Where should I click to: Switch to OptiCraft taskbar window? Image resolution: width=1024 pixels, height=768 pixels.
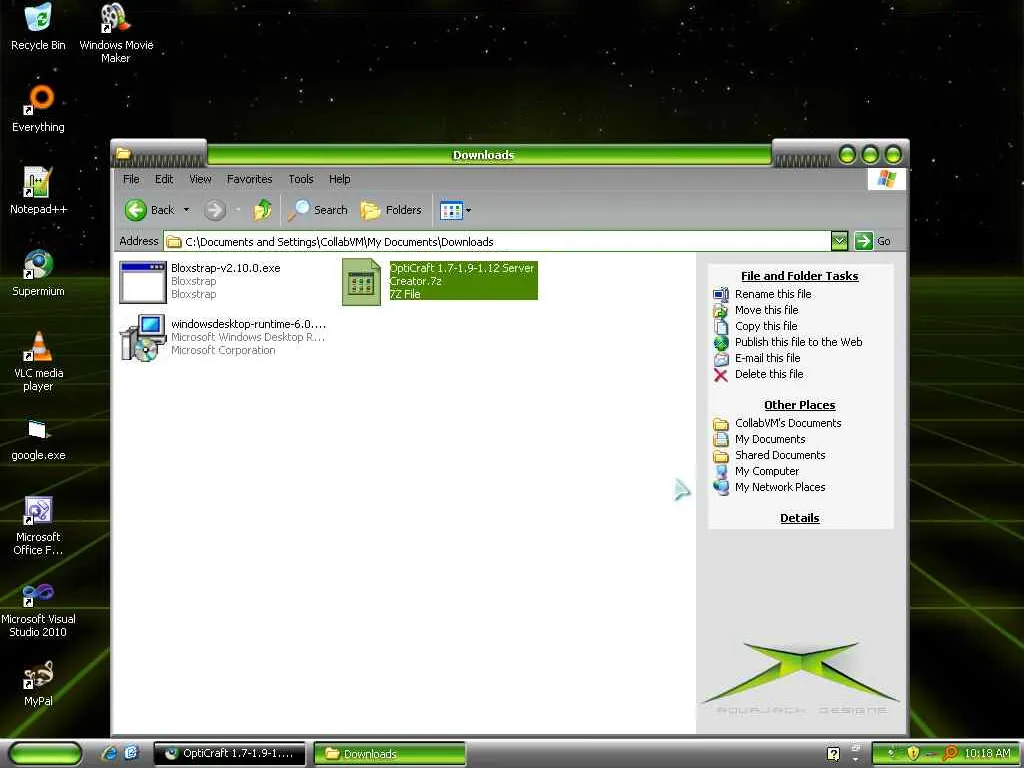click(229, 754)
